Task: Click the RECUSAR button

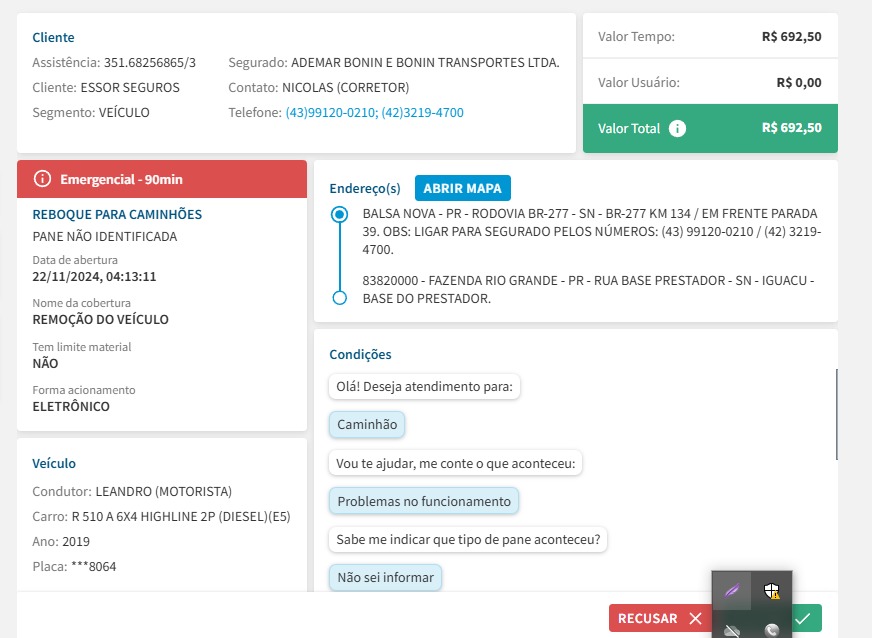Action: [x=660, y=618]
